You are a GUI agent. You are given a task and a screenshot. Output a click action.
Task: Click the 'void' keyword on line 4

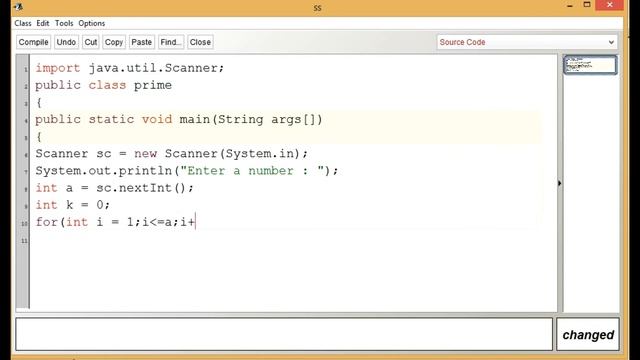coord(157,120)
